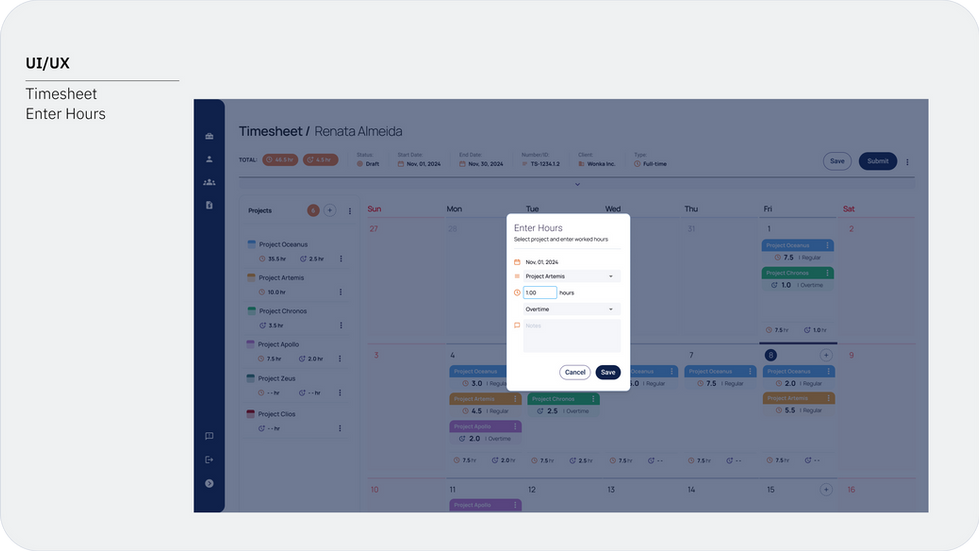Click day 8 Project Oceanus entry card

pos(799,378)
